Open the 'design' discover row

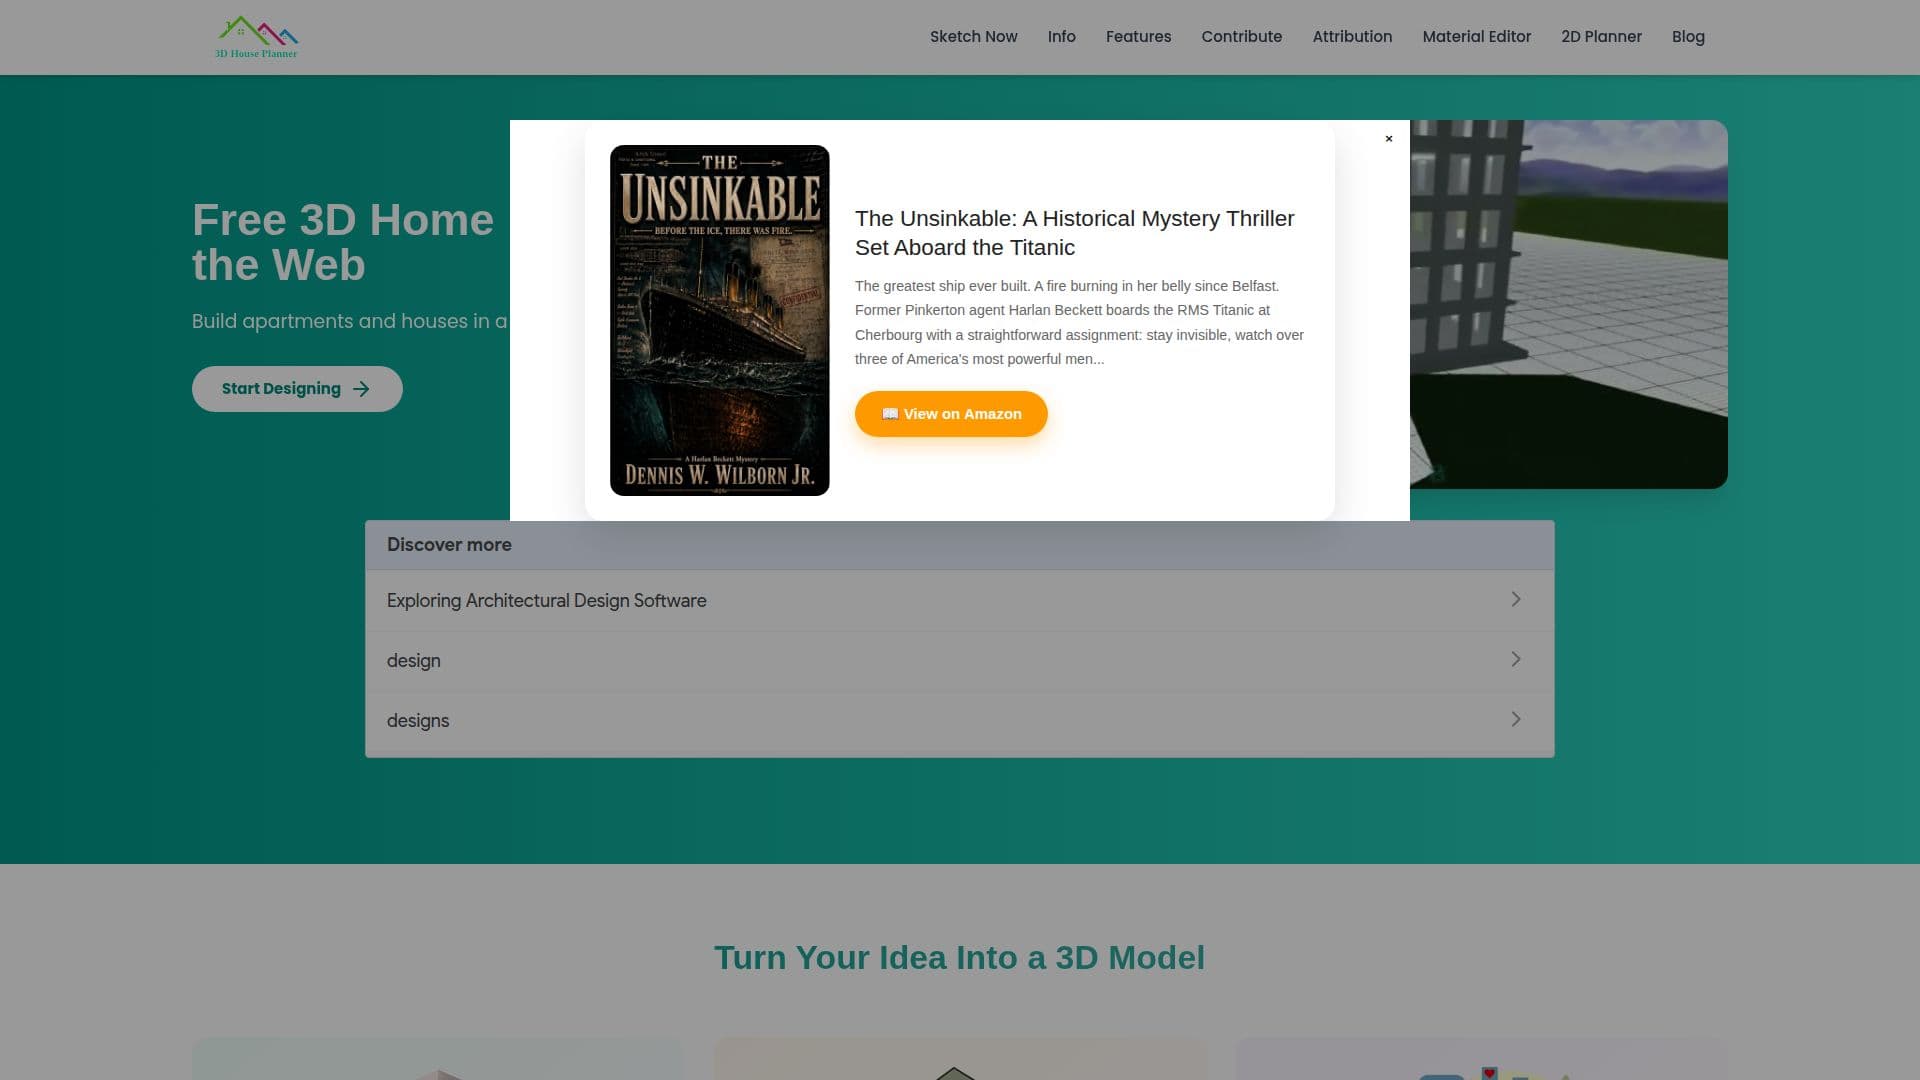click(960, 660)
